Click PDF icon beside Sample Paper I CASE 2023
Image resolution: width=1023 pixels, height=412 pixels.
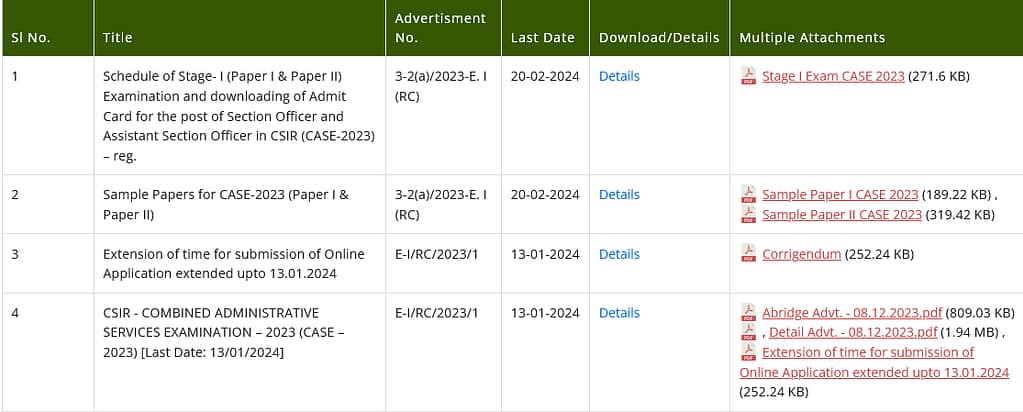[748, 195]
